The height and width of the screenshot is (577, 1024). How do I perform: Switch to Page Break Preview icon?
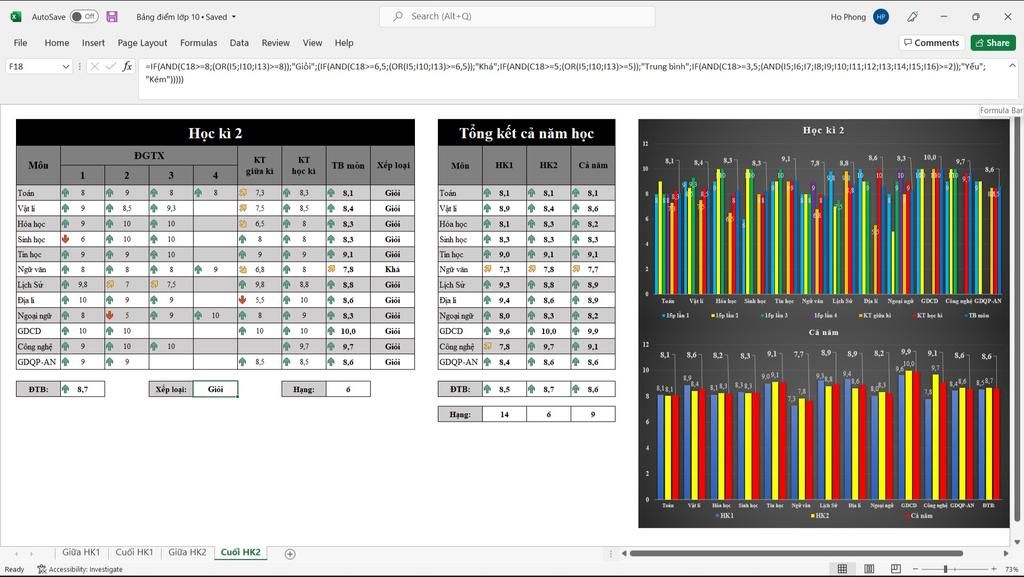(x=895, y=569)
